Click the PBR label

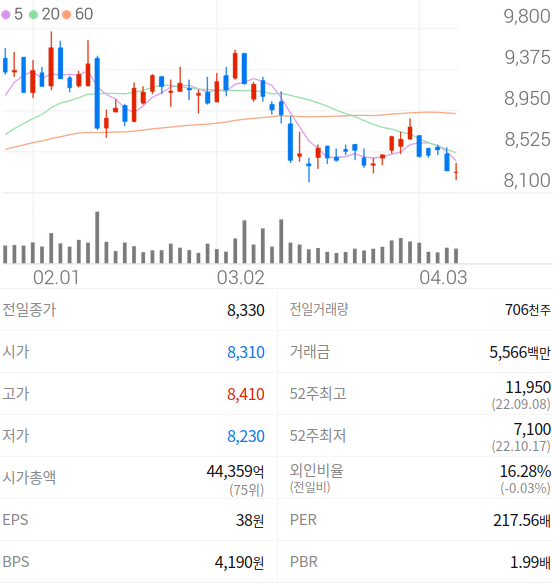(304, 562)
